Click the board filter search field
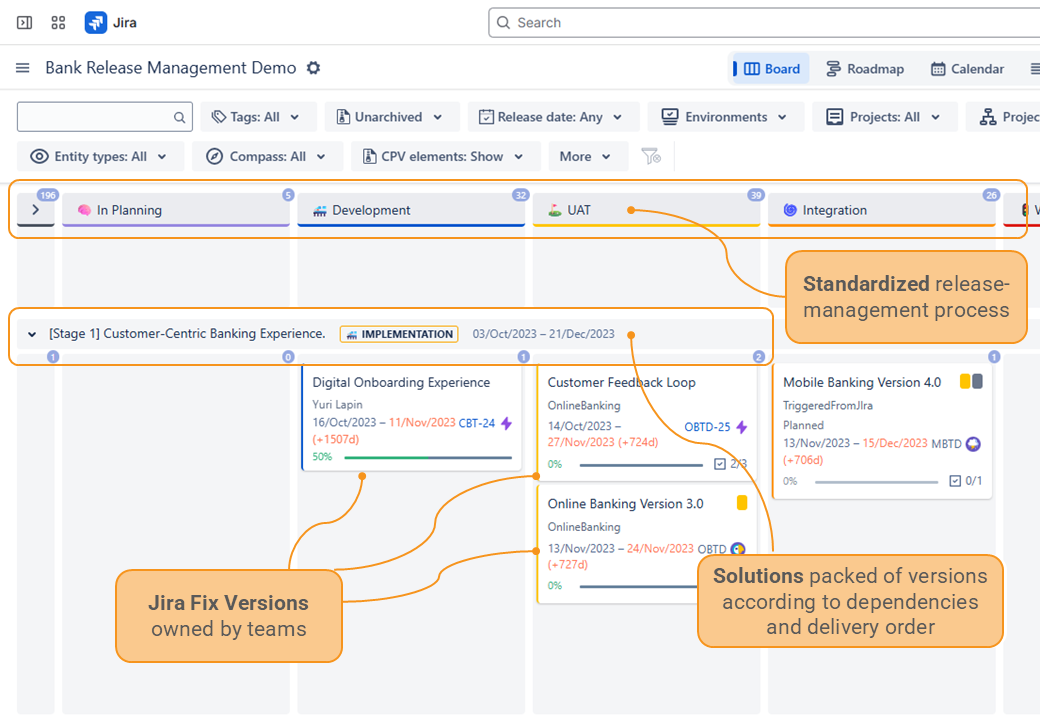The image size is (1040, 720). click(x=95, y=117)
